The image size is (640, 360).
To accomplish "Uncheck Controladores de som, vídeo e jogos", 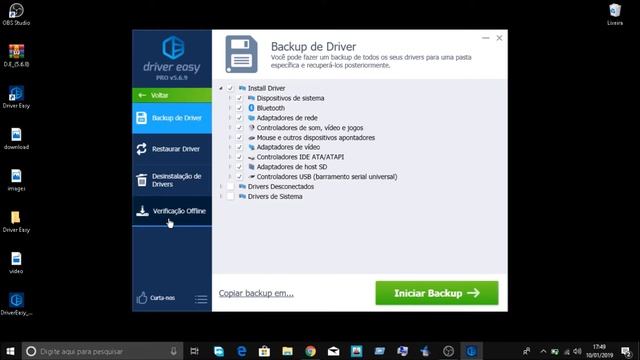I will [x=239, y=127].
